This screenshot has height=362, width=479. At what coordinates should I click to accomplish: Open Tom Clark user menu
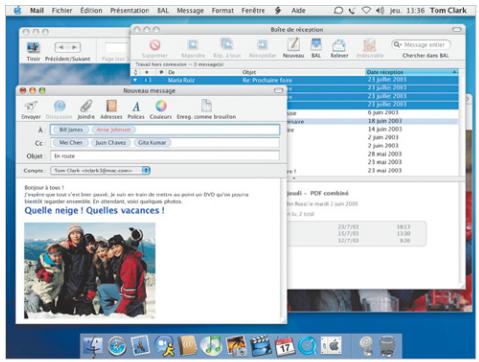click(x=448, y=11)
